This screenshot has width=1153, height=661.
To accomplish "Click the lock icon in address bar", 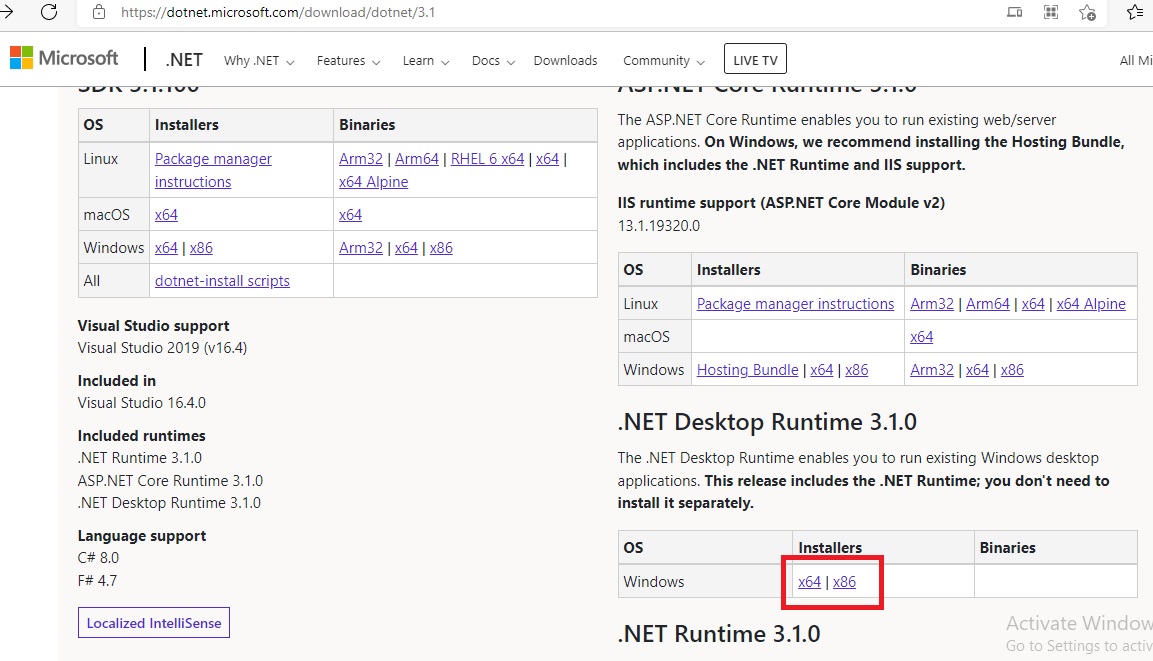I will (x=99, y=12).
